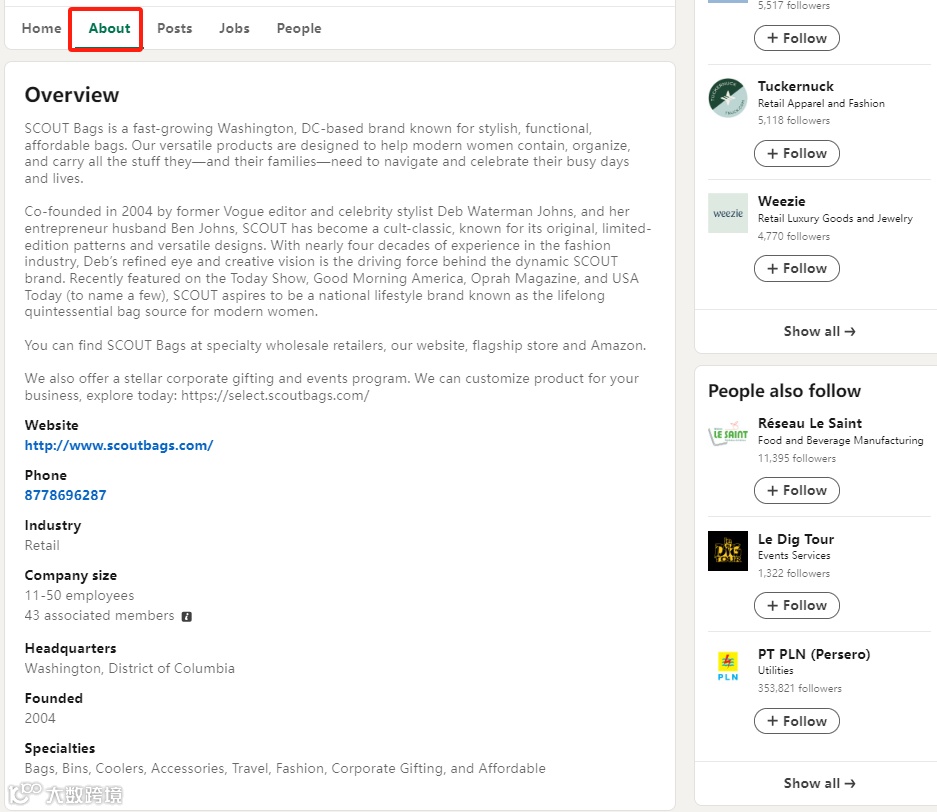
Task: Click the Overview heading
Action: tap(72, 95)
